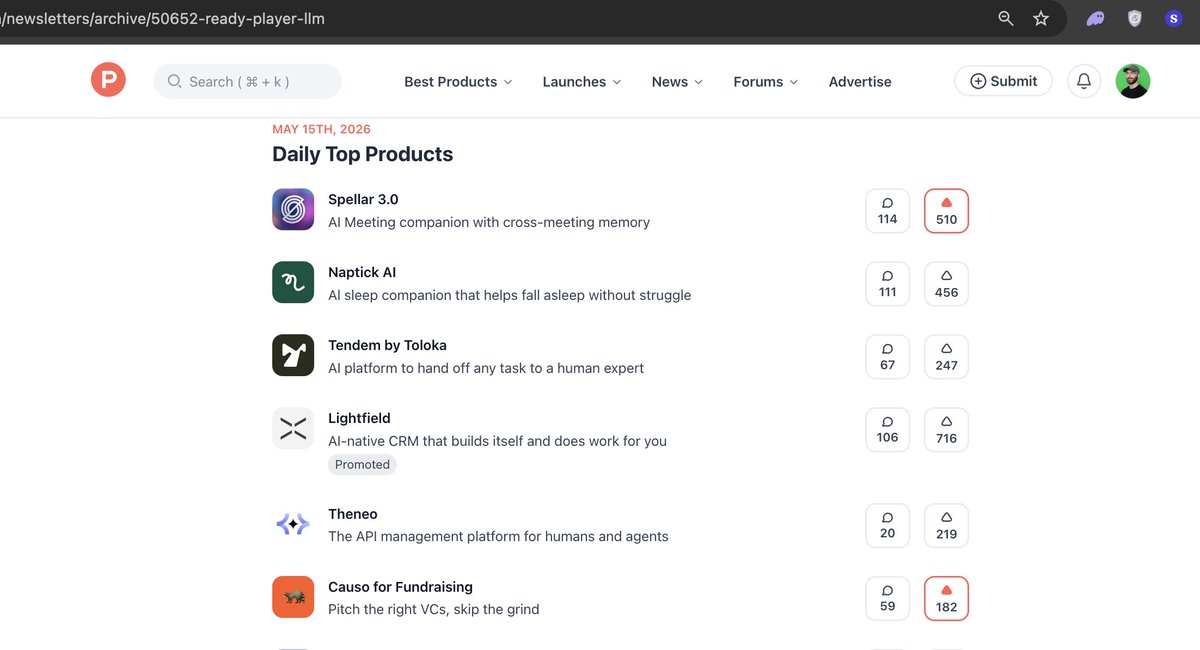Open the Product Hunt home logo
Image resolution: width=1200 pixels, height=650 pixels.
[x=108, y=80]
